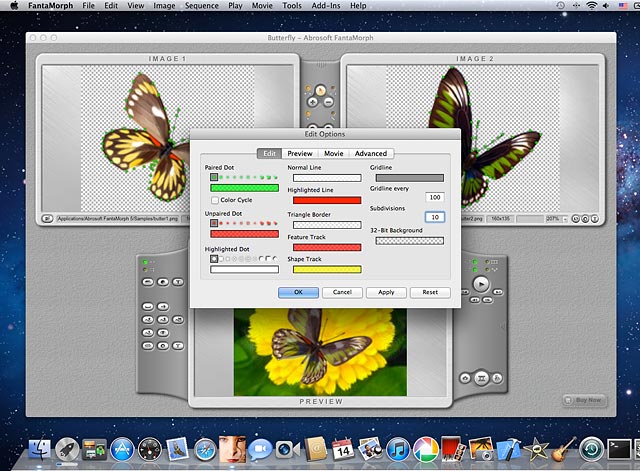Open Time Machine icon in the dock
This screenshot has width=640, height=471.
coord(591,449)
